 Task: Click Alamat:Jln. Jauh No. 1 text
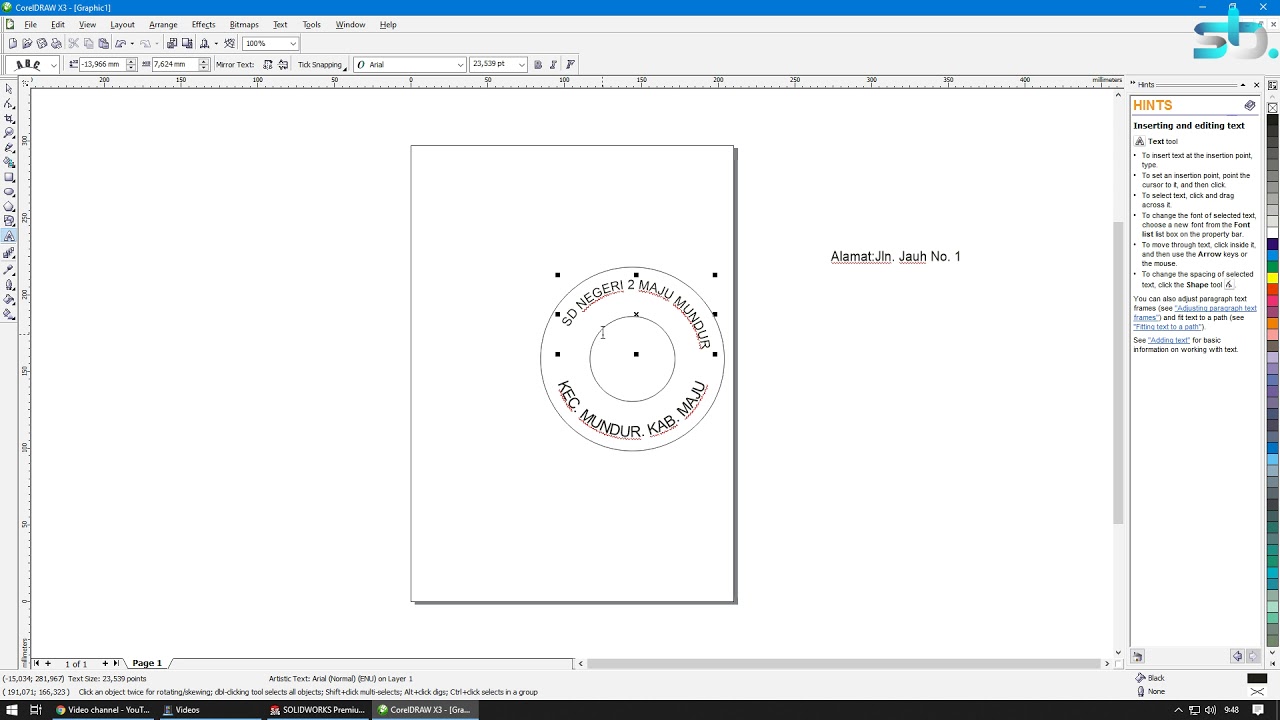click(x=895, y=257)
